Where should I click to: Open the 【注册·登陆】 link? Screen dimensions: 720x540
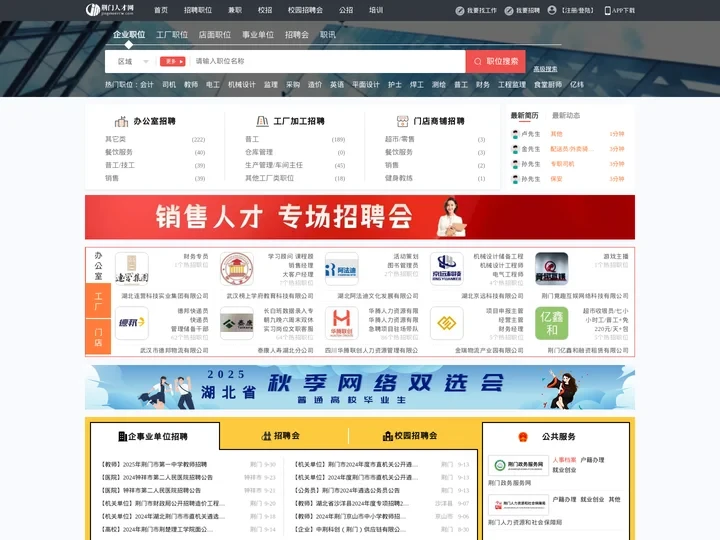pyautogui.click(x=577, y=11)
